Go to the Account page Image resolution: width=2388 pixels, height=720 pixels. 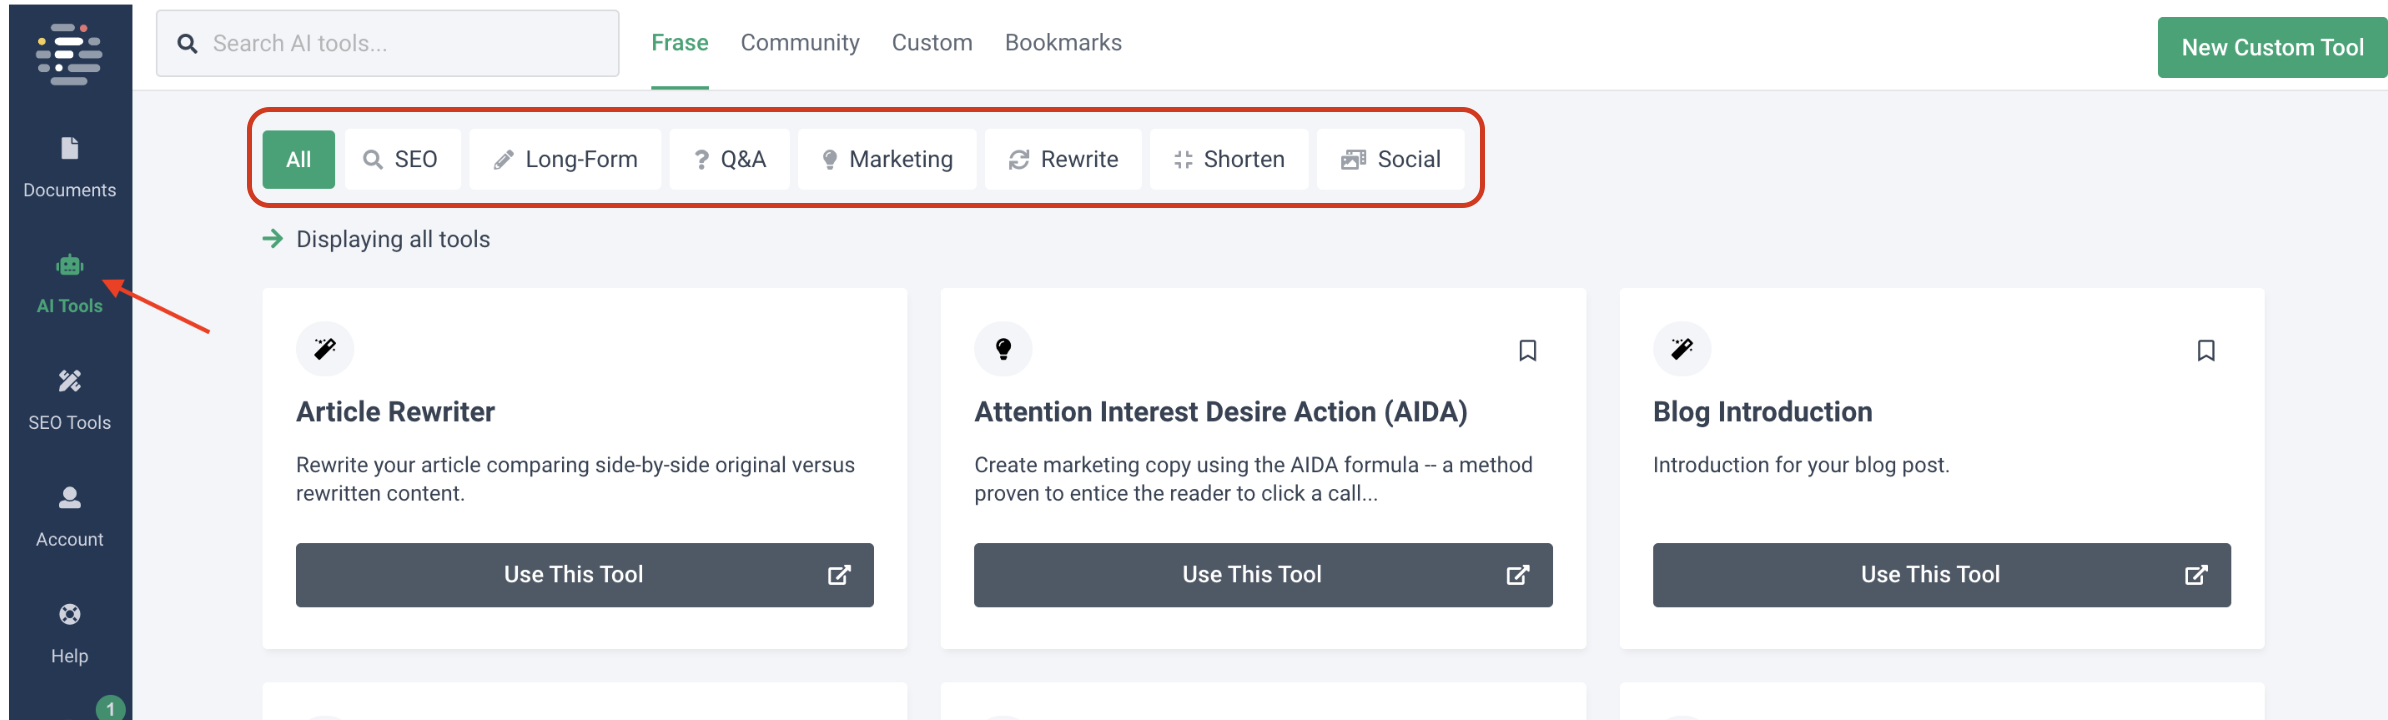coord(69,516)
